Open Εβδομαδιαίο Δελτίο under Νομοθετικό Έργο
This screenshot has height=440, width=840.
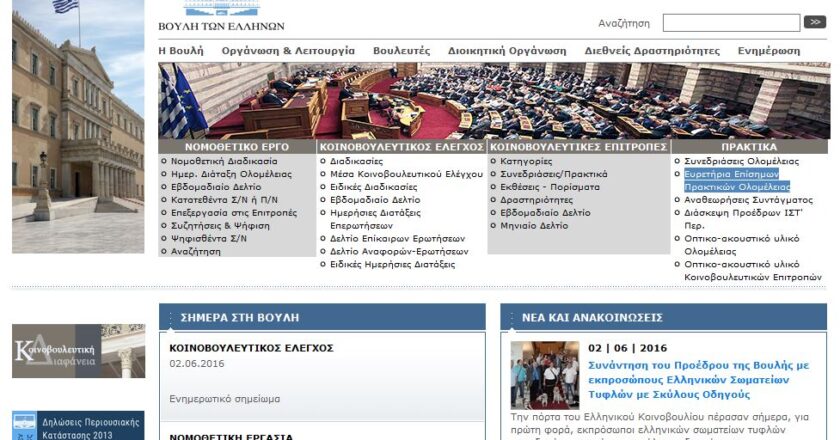pos(216,187)
